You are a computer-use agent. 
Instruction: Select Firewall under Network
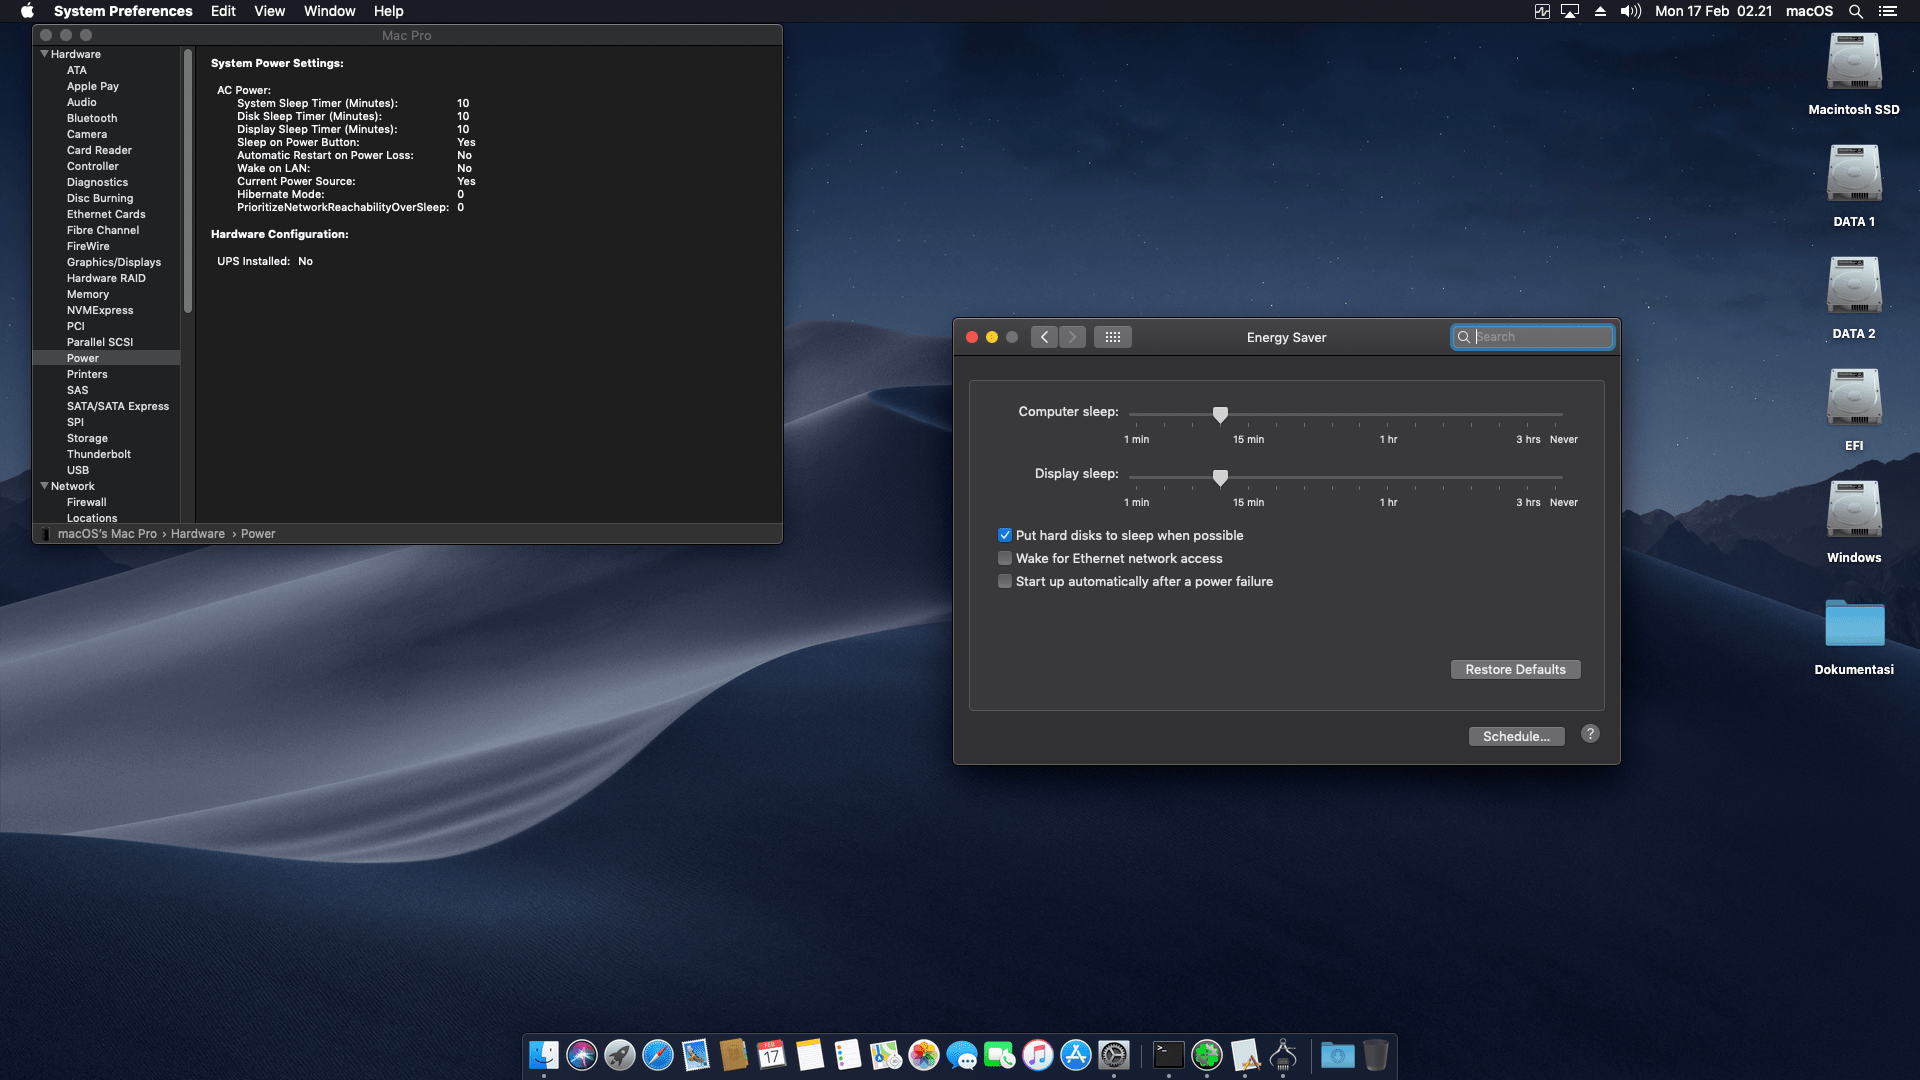click(86, 502)
